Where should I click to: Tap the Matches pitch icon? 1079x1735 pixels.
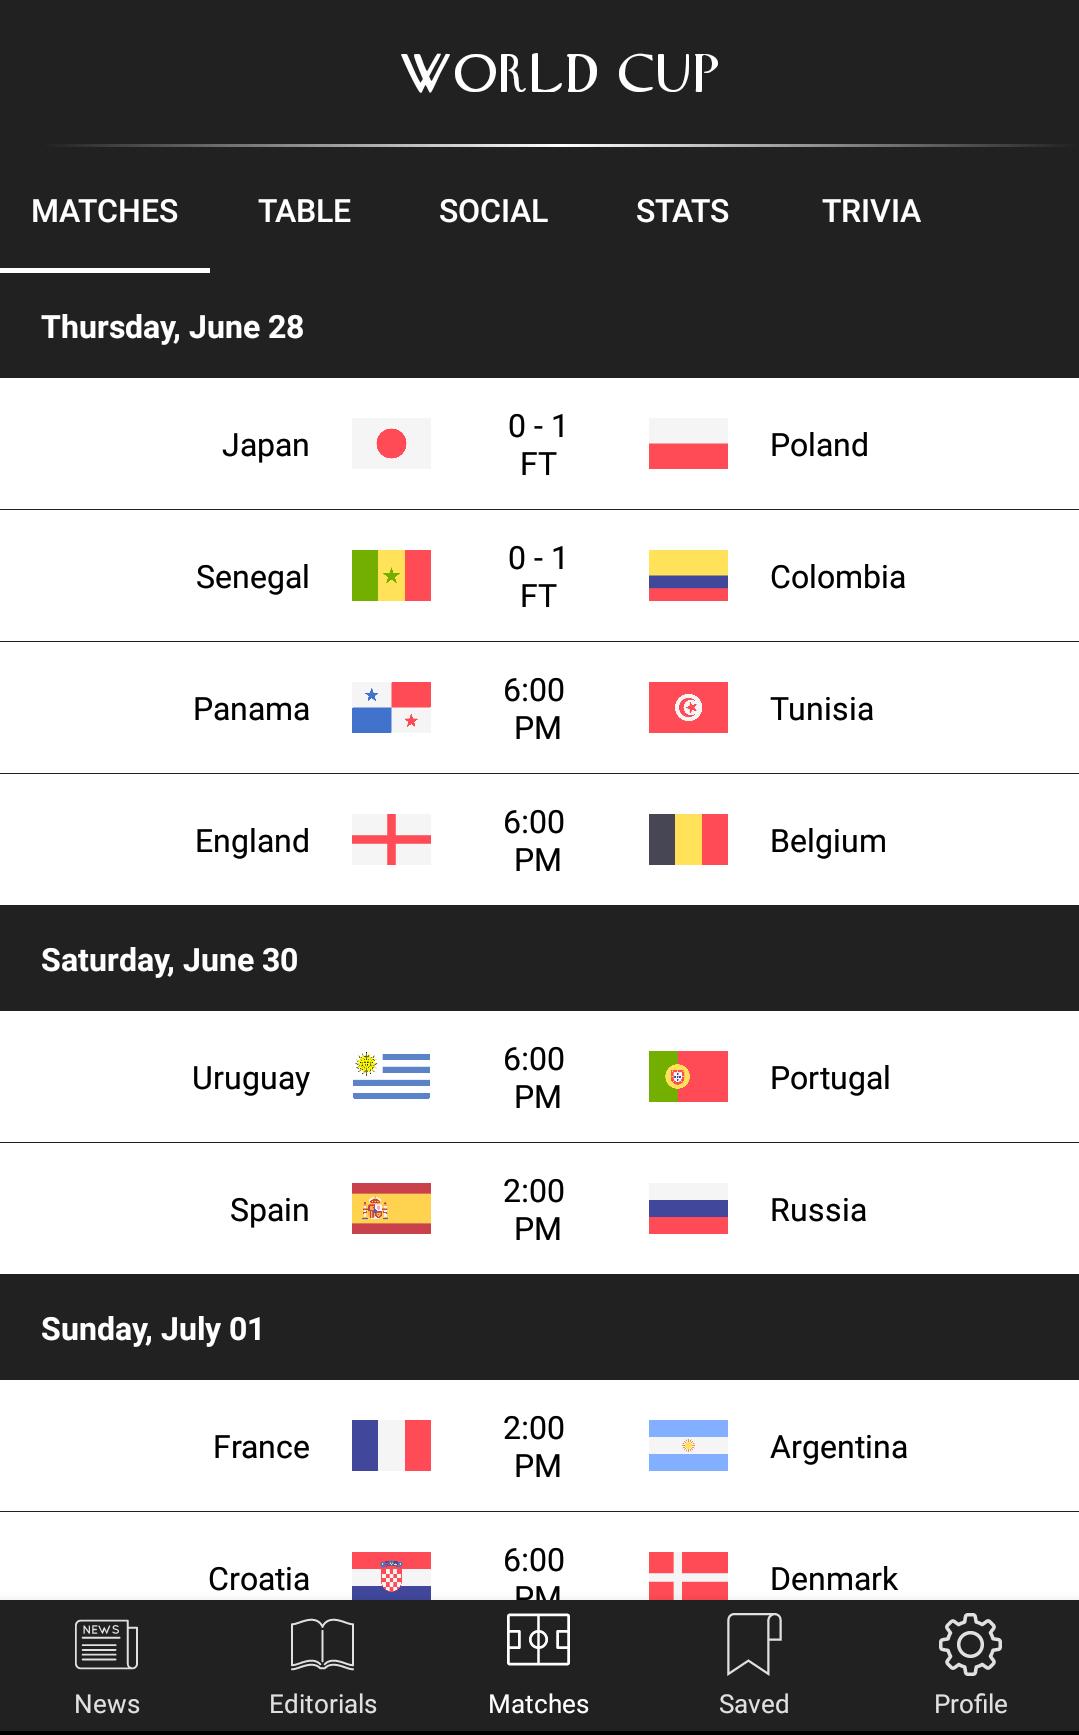538,1641
